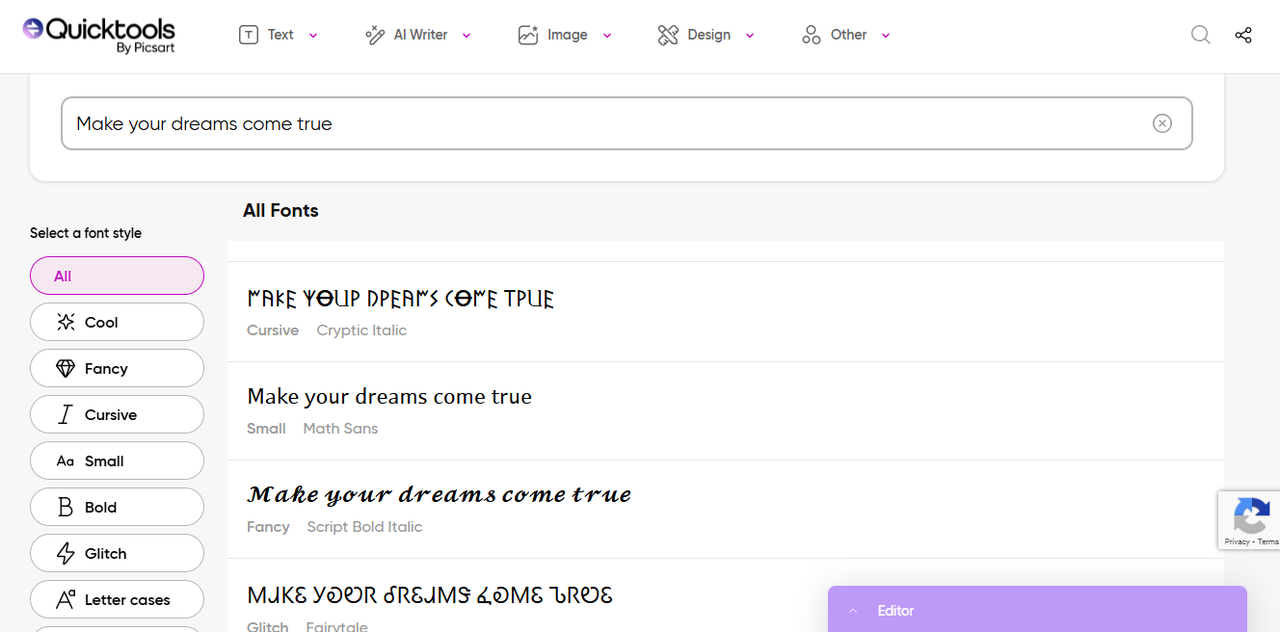
Task: Click the Bold B icon
Action: click(66, 507)
